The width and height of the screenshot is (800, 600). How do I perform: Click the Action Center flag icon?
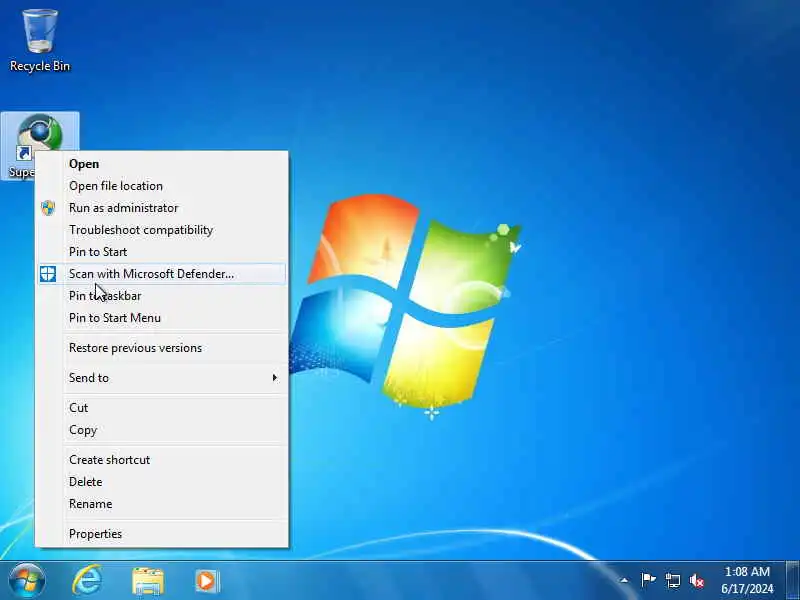[648, 581]
